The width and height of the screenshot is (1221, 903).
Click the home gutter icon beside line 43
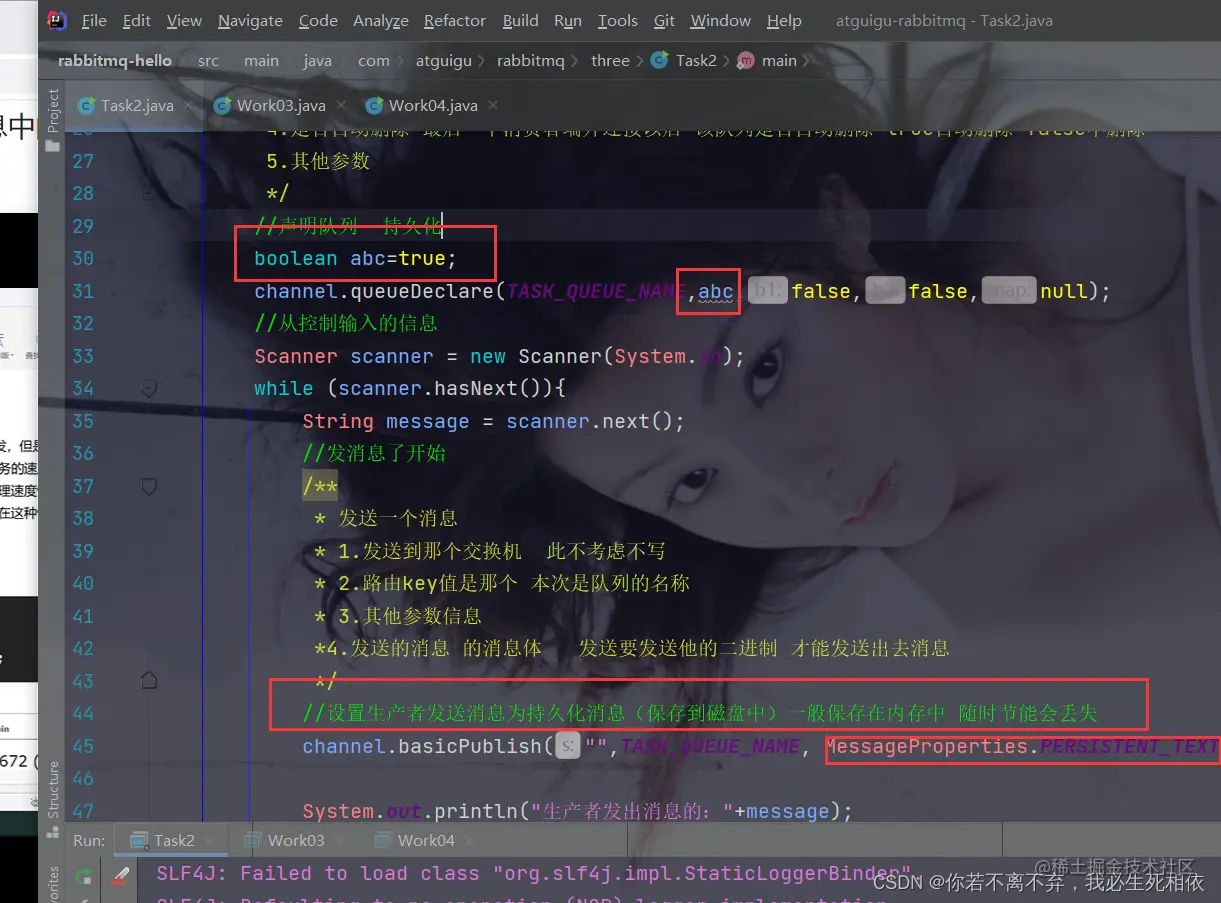[148, 681]
